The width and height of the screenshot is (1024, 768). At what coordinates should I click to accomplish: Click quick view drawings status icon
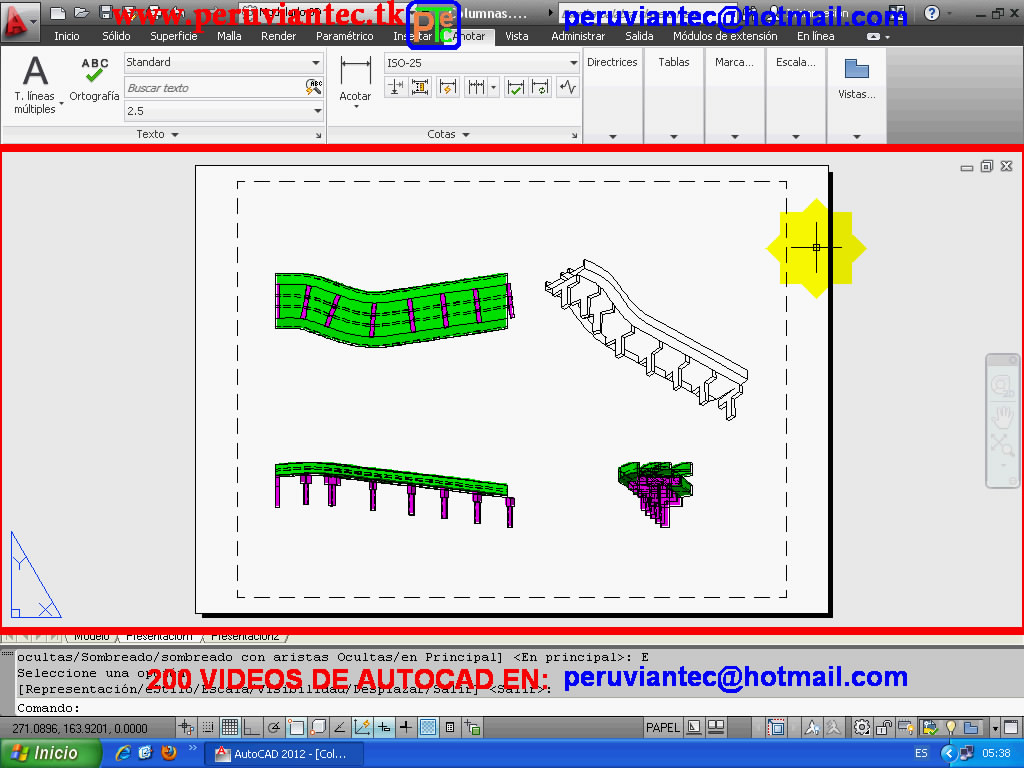(x=716, y=727)
